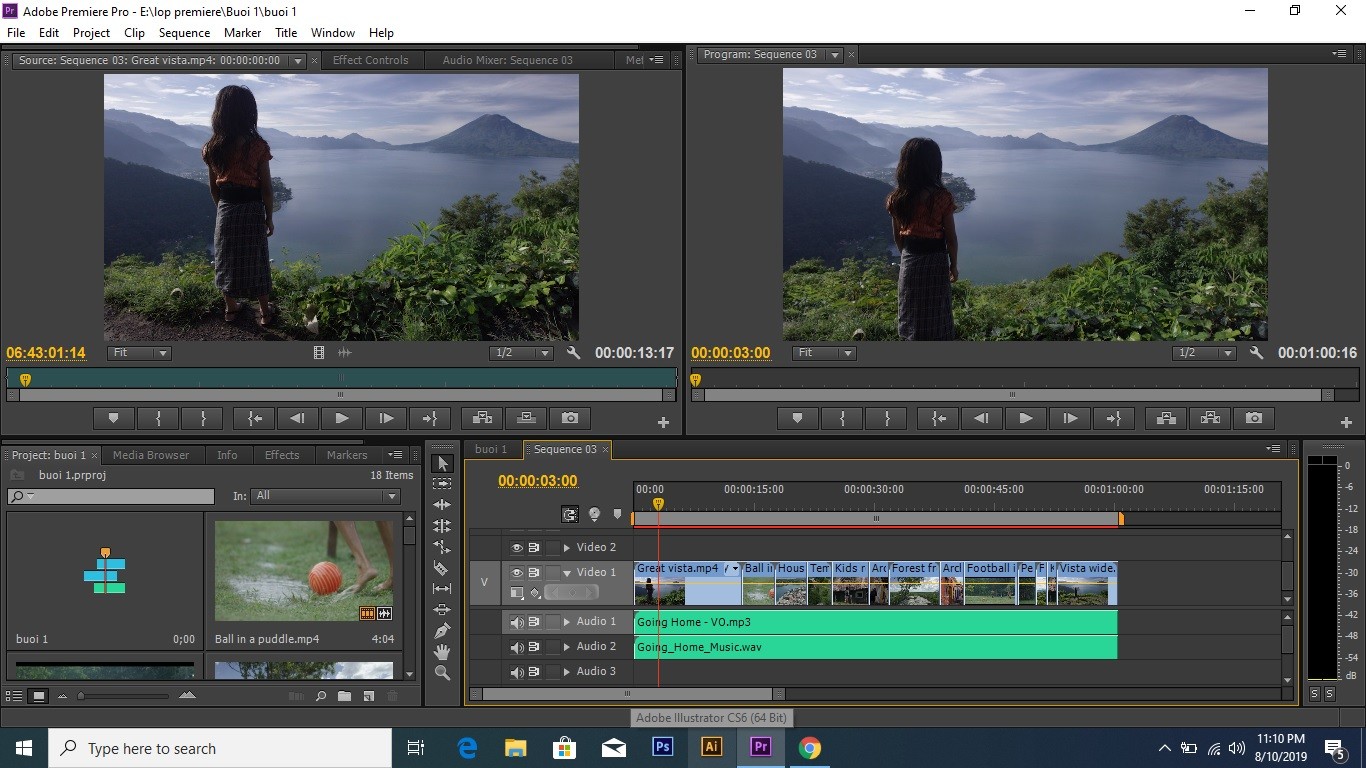Click the timeline horizontal zoom scrollbar
Image resolution: width=1366 pixels, height=768 pixels.
tap(628, 694)
